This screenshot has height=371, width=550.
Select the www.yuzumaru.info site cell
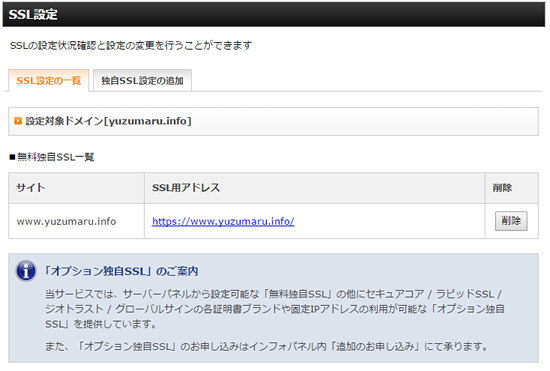[76, 221]
